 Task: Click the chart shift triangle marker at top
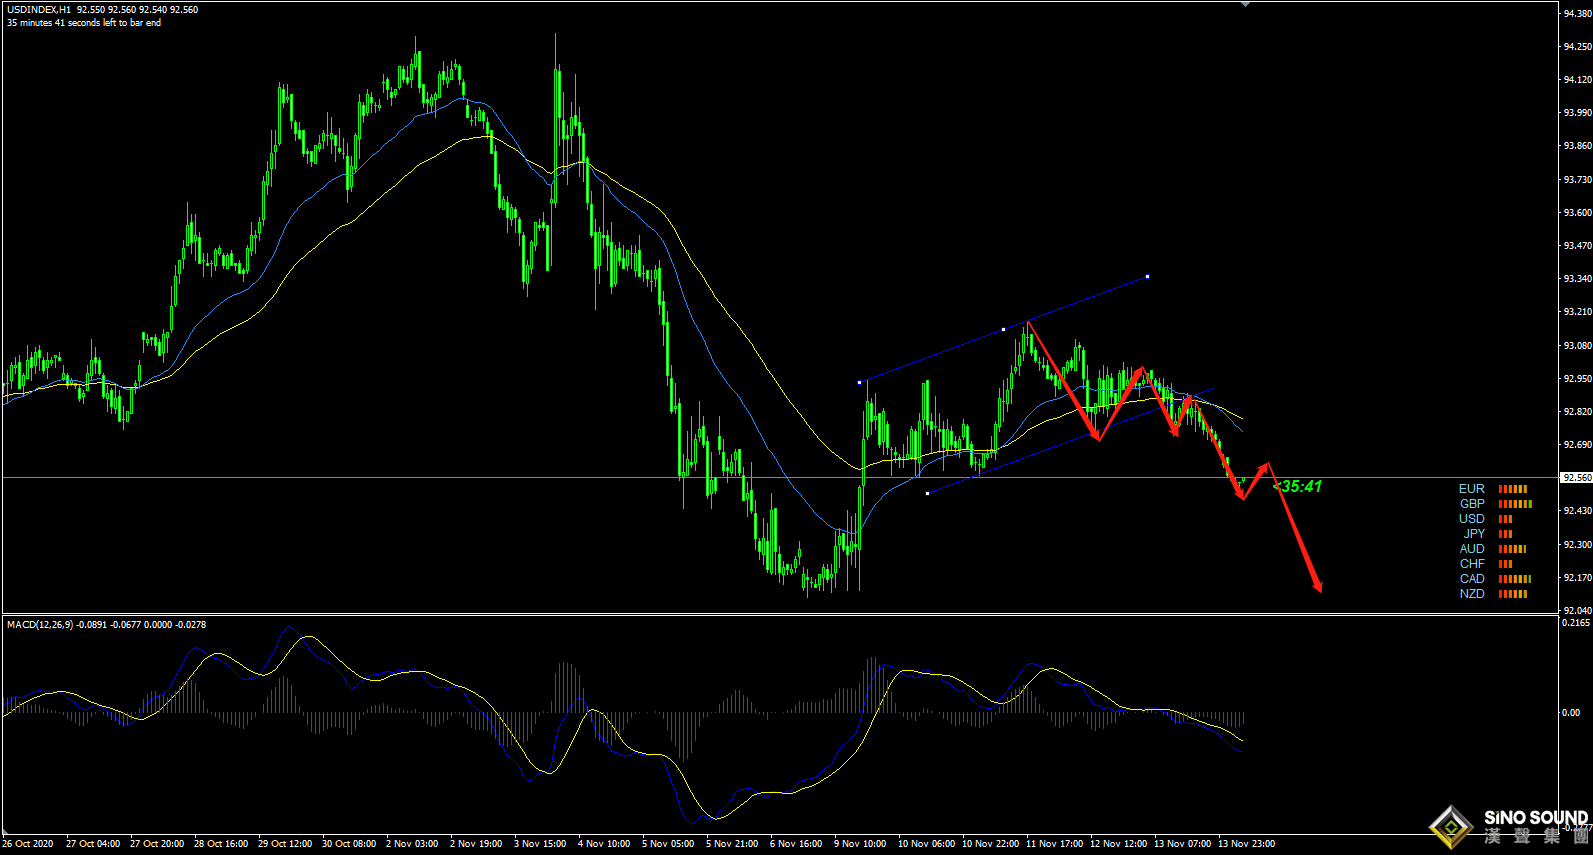pos(1245,5)
